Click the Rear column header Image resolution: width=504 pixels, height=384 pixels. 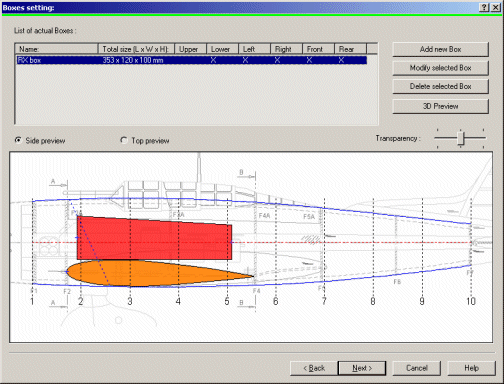click(x=350, y=49)
